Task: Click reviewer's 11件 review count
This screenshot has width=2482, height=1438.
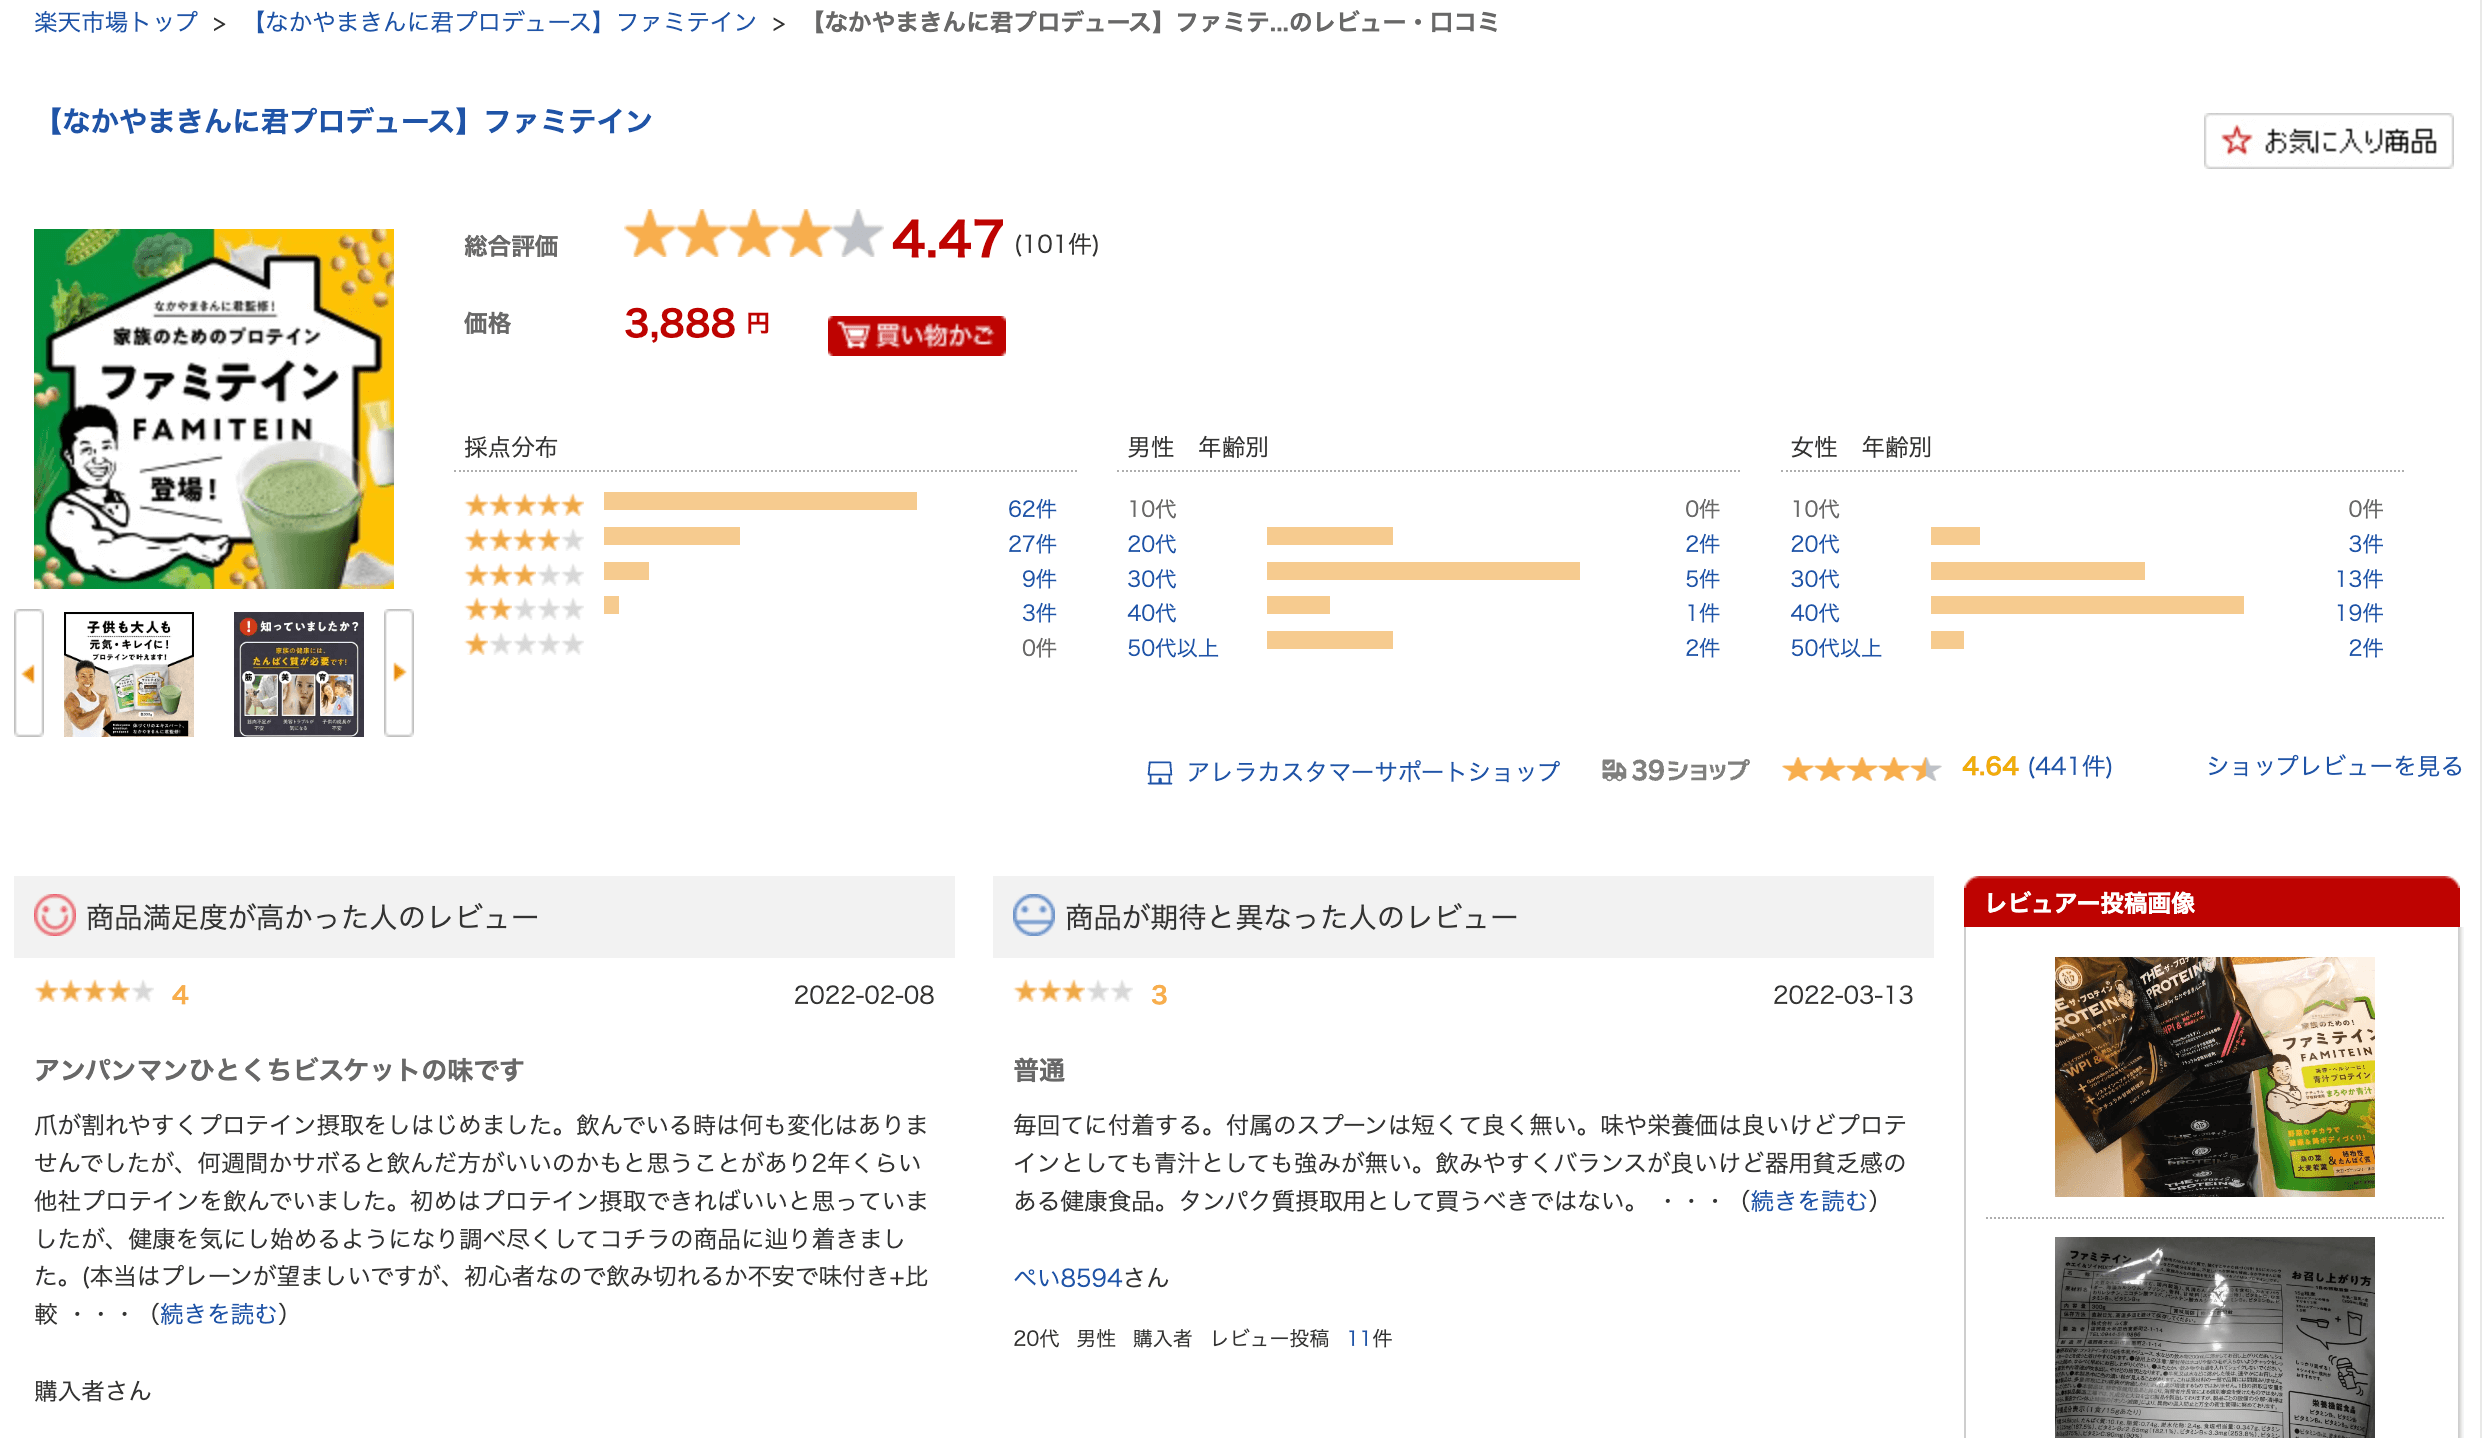Action: 1369,1338
